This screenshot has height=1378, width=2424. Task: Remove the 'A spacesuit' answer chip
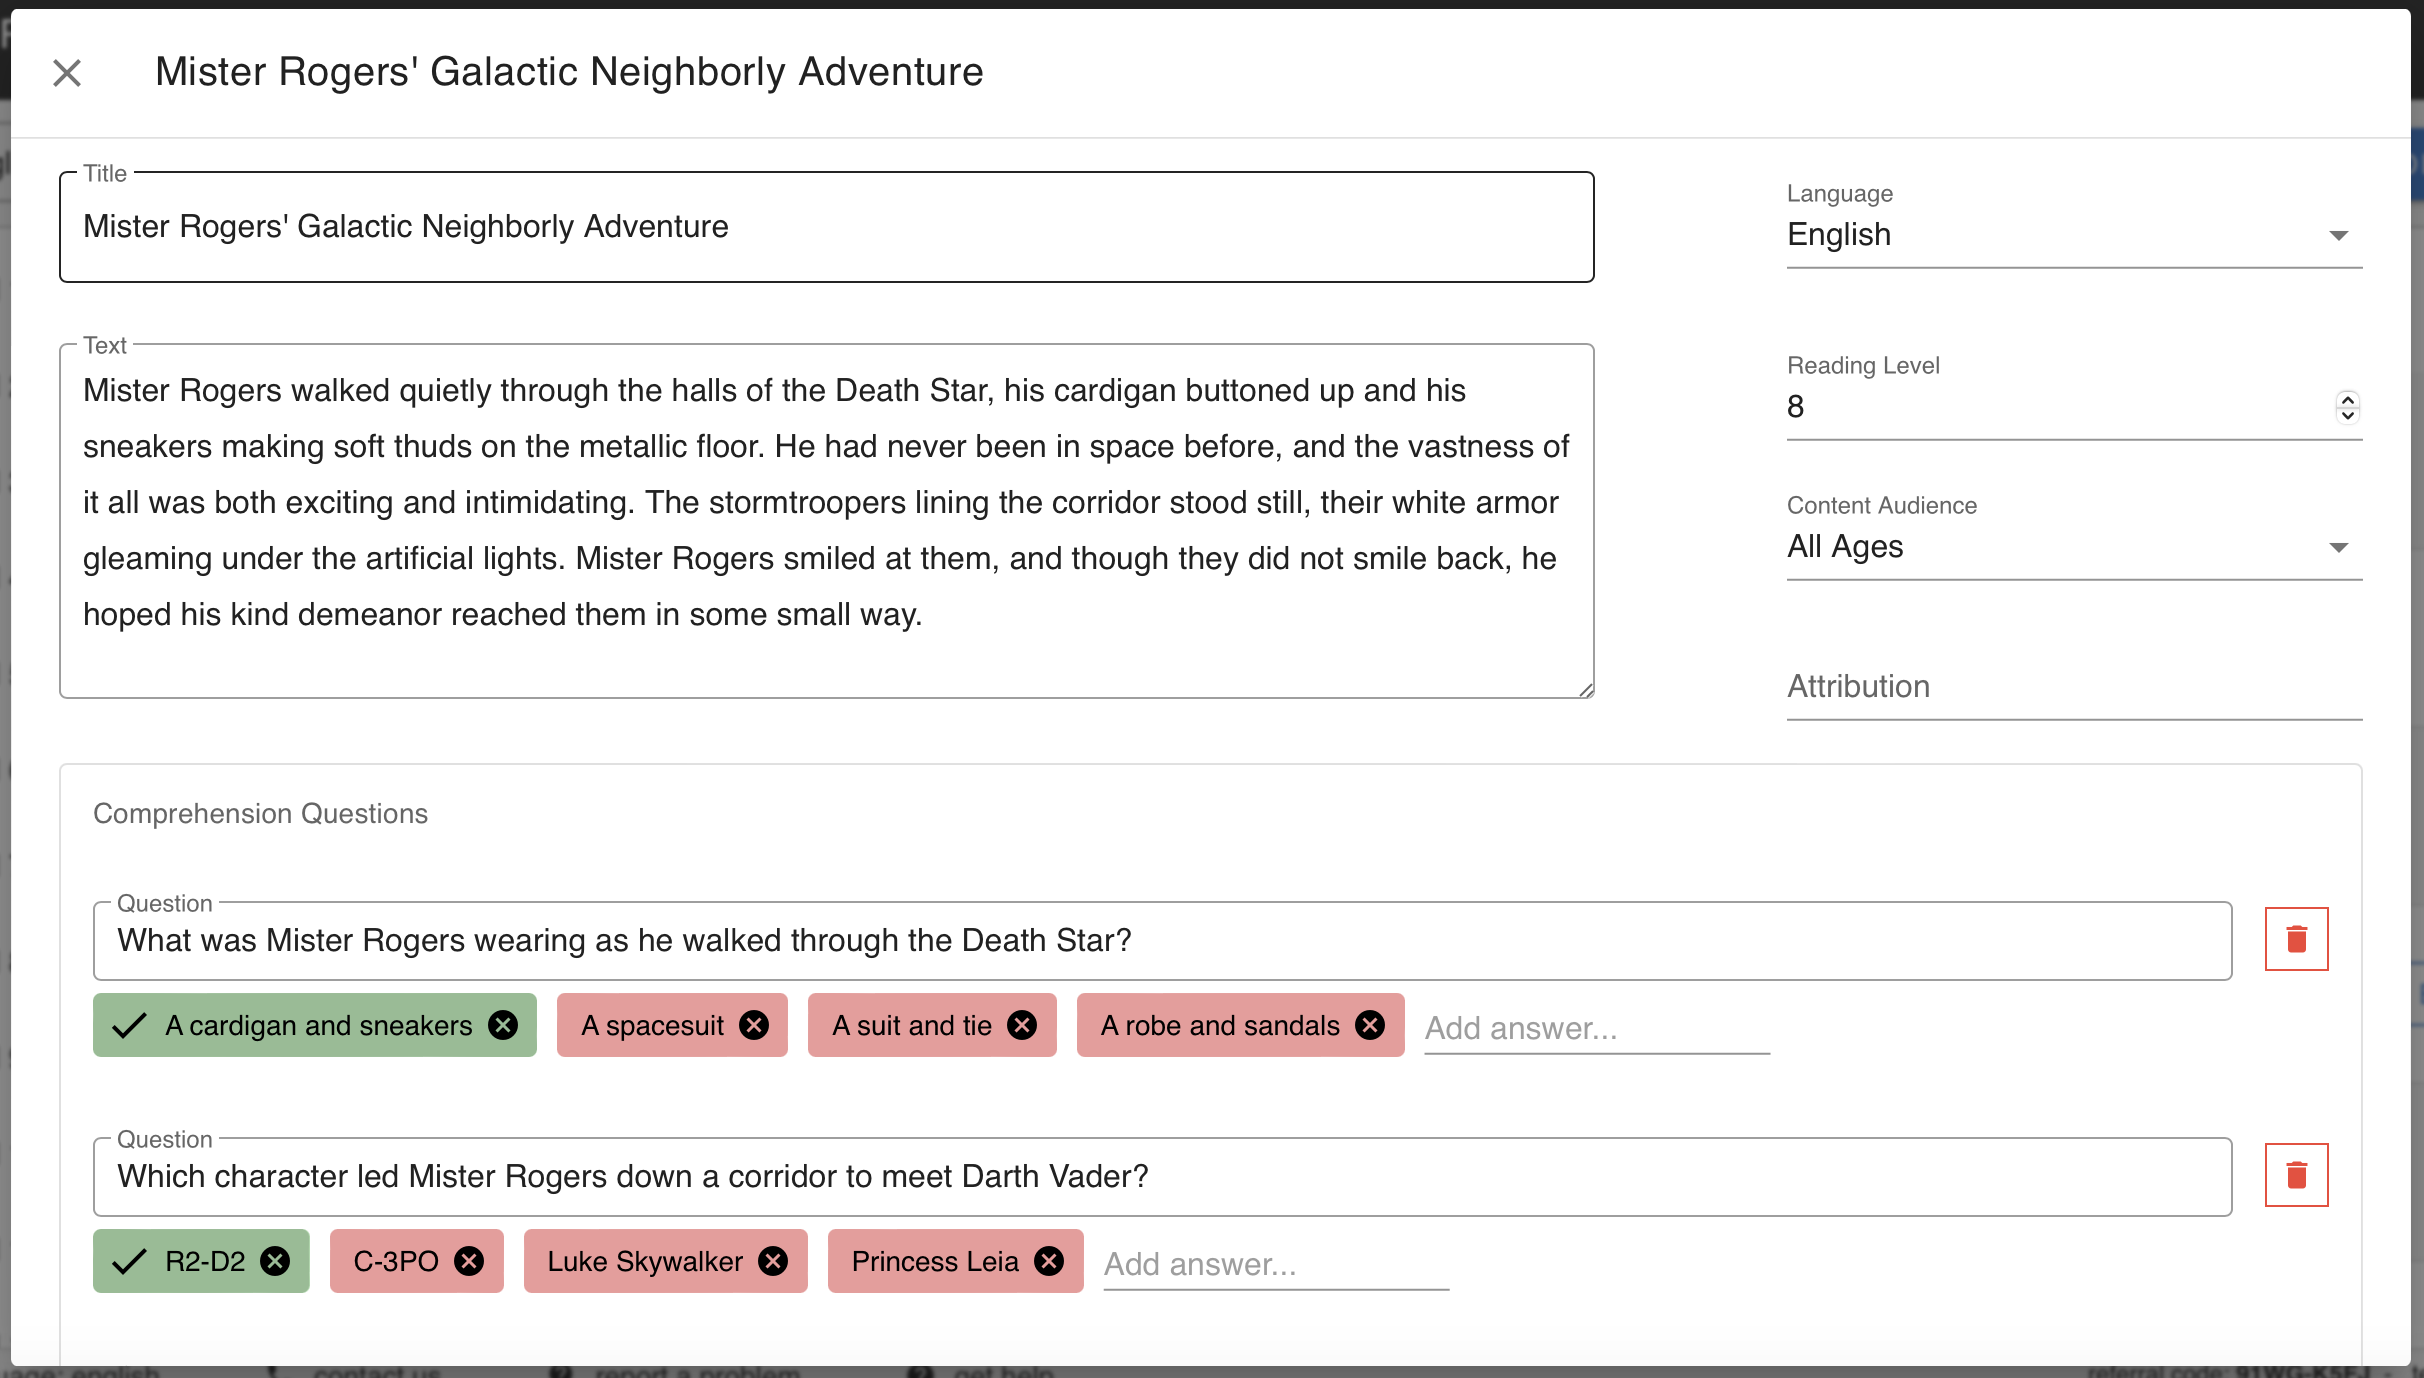click(754, 1025)
